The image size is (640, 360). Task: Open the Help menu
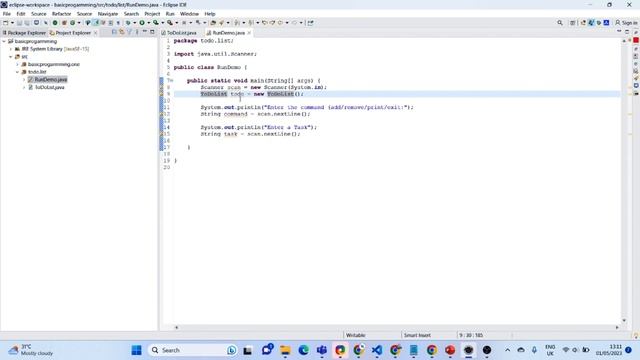210,13
